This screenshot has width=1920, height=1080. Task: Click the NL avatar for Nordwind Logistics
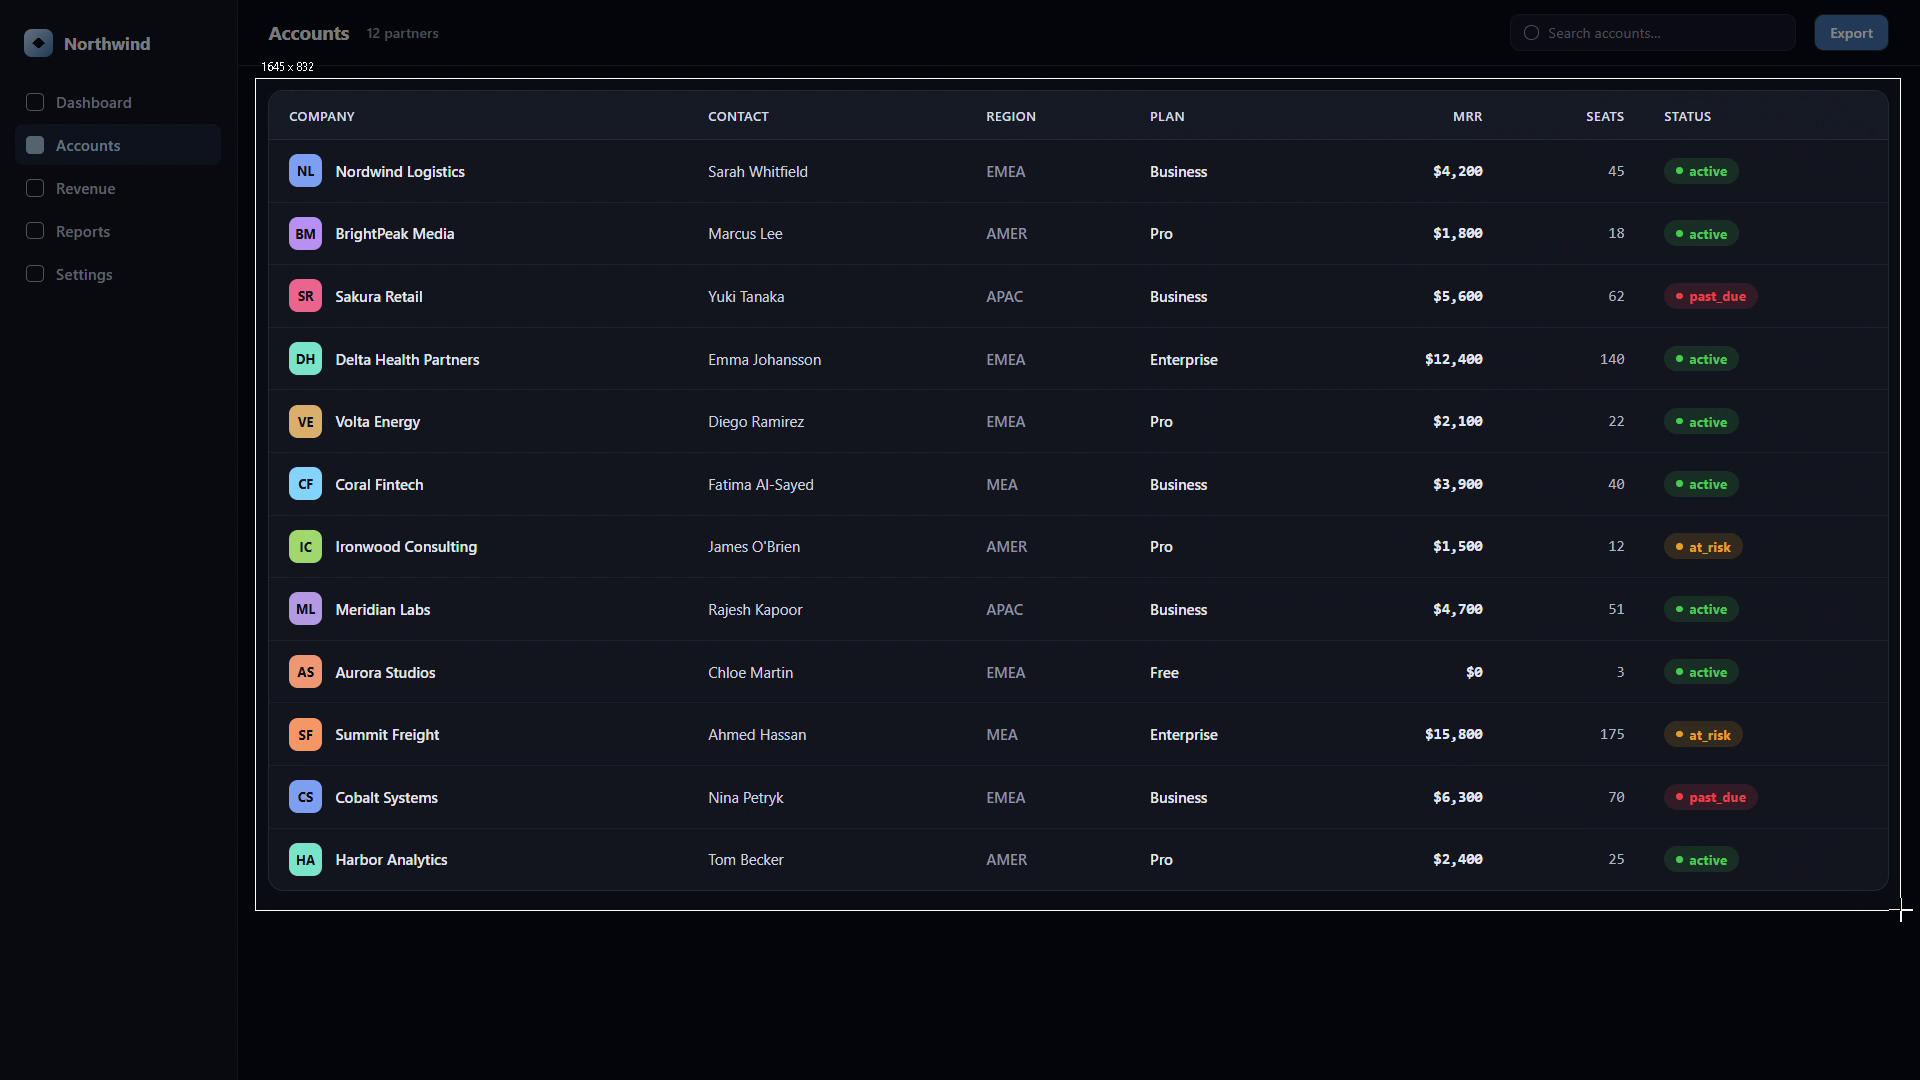click(305, 171)
